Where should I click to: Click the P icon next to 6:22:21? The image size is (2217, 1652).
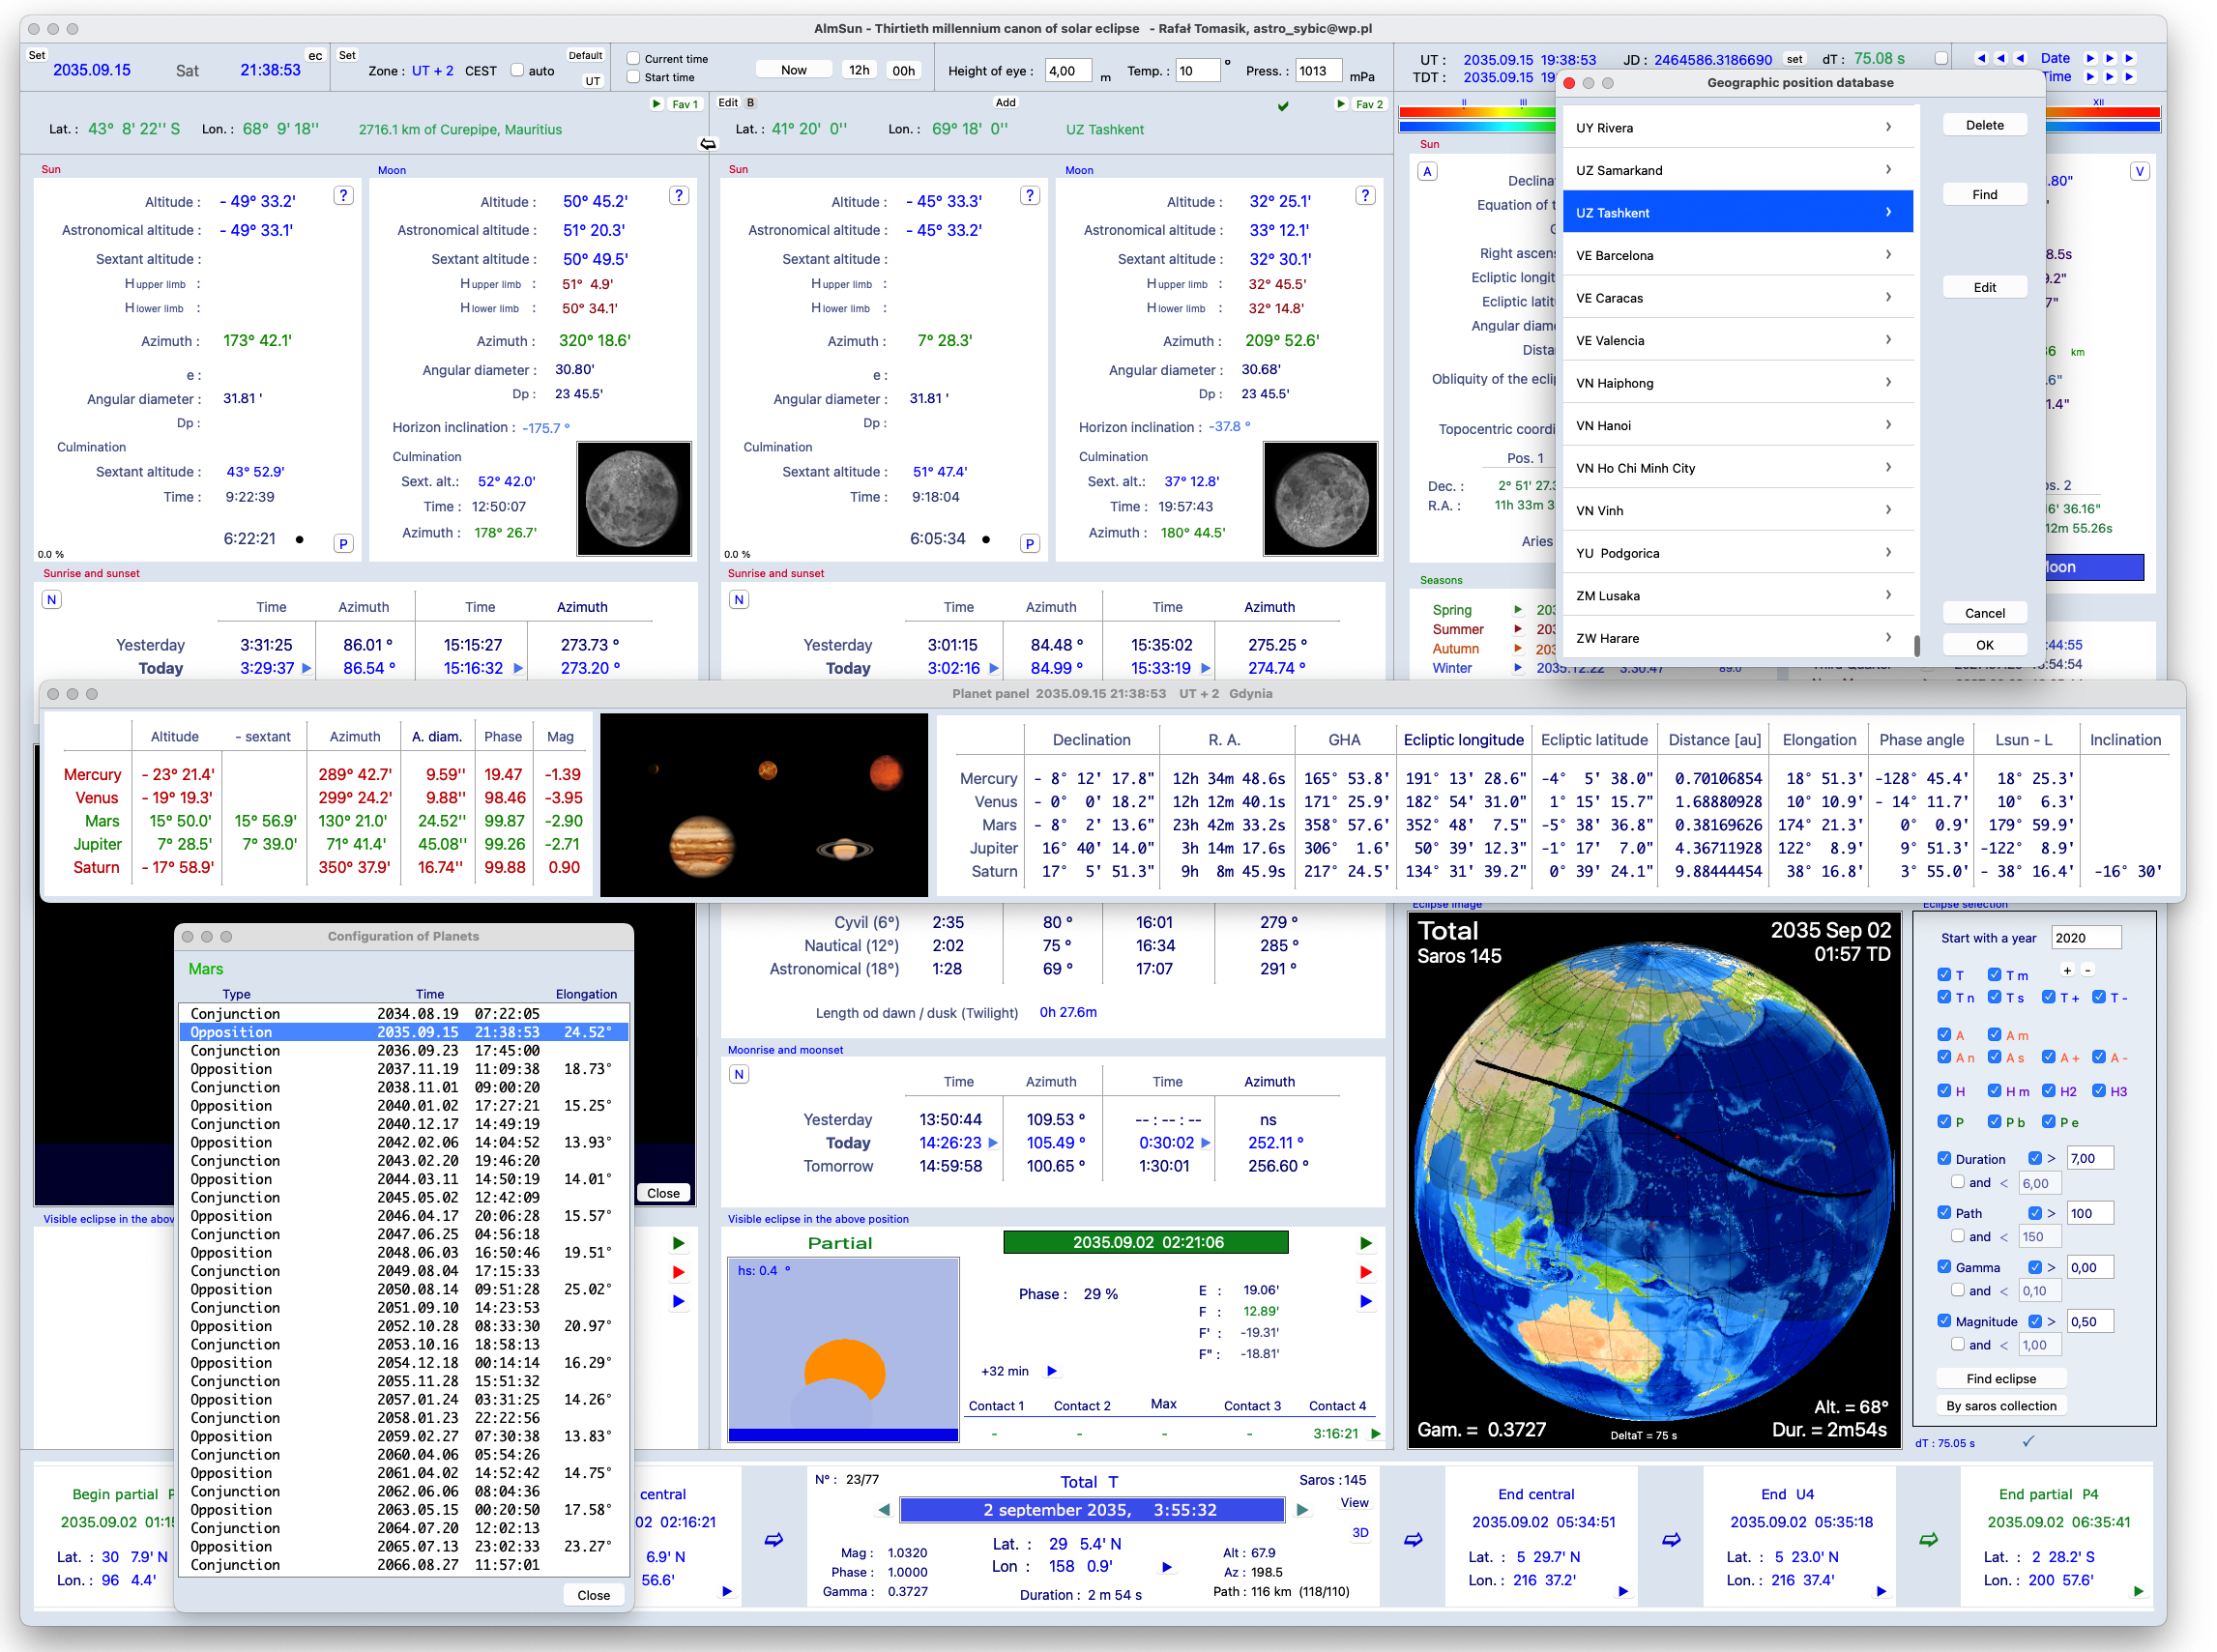pyautogui.click(x=343, y=543)
